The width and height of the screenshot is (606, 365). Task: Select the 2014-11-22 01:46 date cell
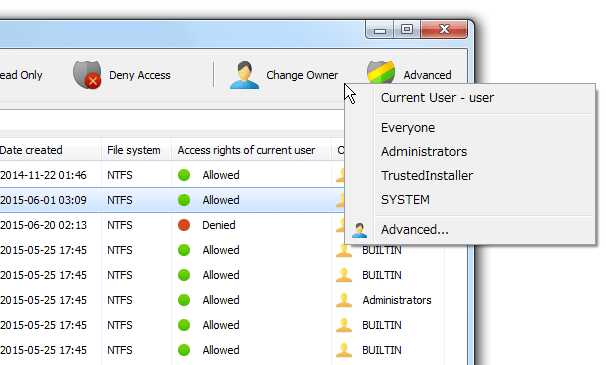(x=43, y=175)
